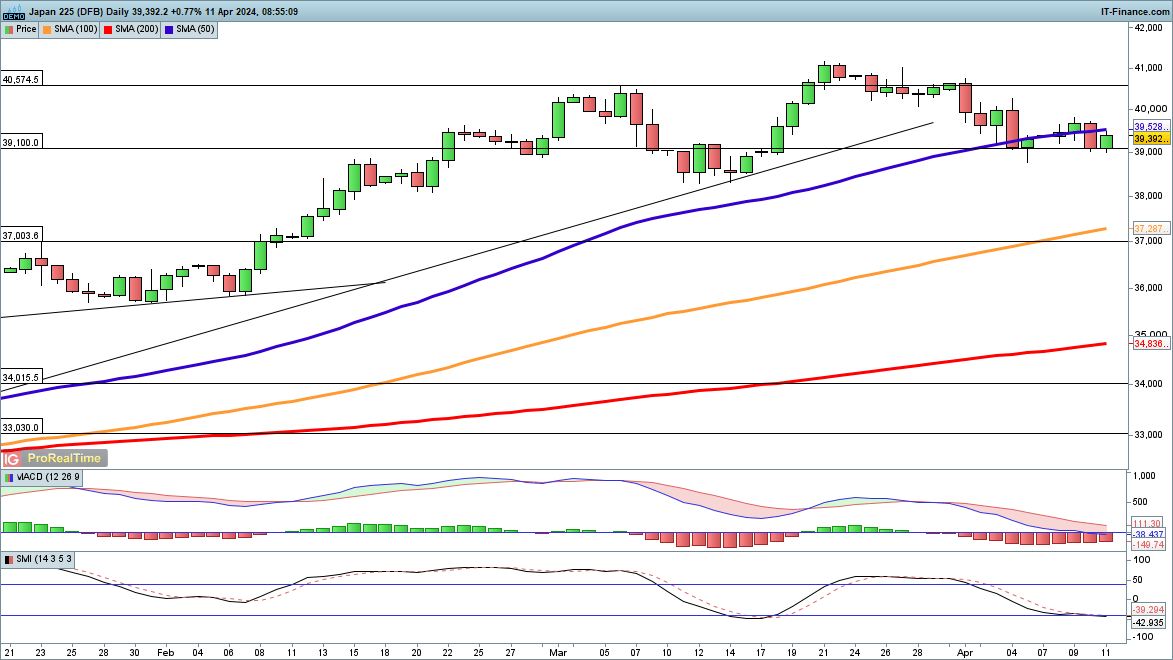Click the blue SMA (50) color swatch
1173x660 pixels.
[169, 29]
